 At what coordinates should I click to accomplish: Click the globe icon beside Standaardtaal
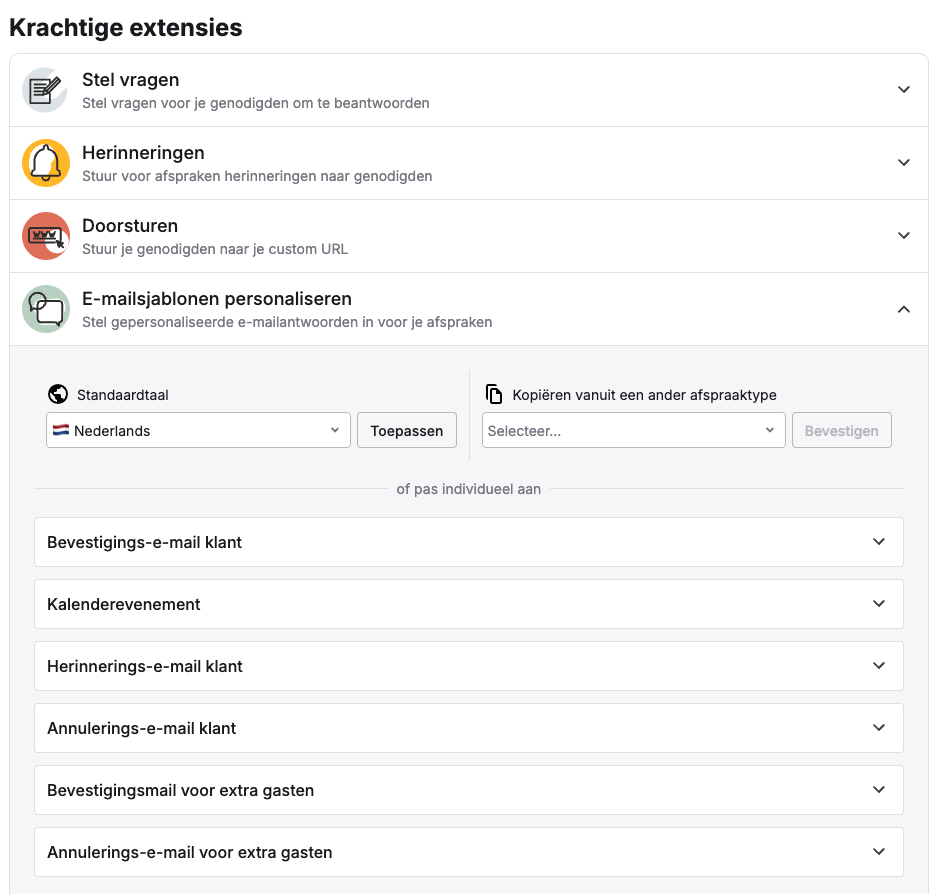pyautogui.click(x=57, y=394)
